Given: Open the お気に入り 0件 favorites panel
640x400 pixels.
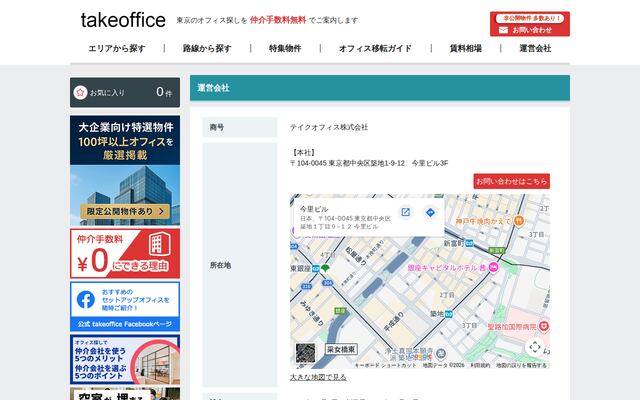Looking at the screenshot, I should point(125,92).
